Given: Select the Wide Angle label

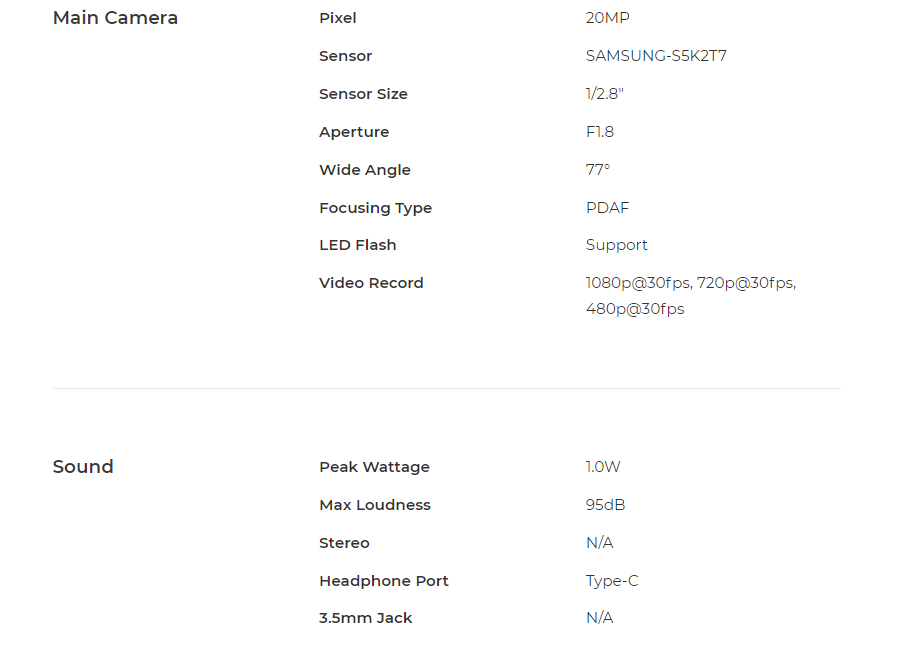Looking at the screenshot, I should click(x=365, y=170).
